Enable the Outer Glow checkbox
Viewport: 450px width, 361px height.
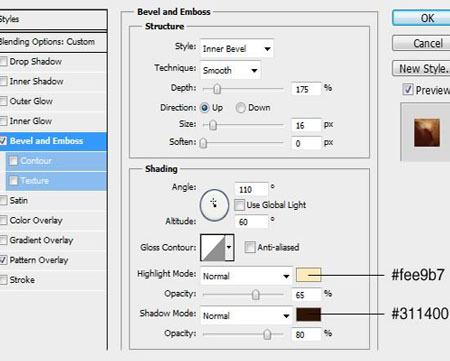coord(3,101)
